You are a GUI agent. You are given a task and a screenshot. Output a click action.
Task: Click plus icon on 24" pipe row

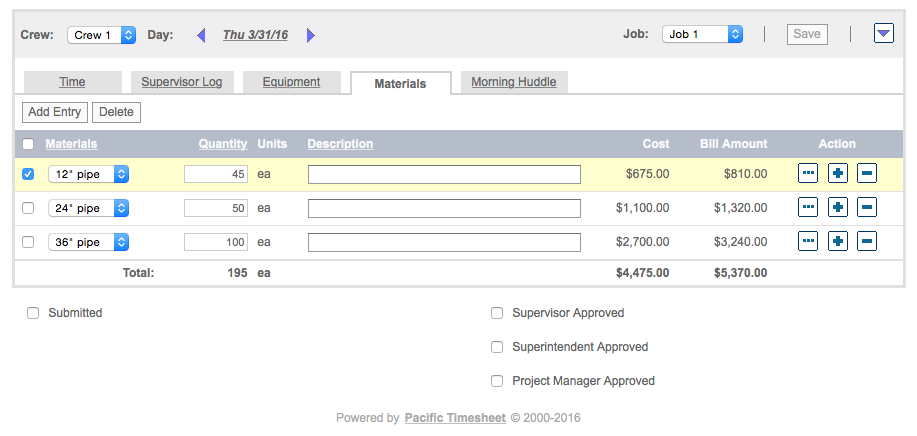(x=838, y=208)
